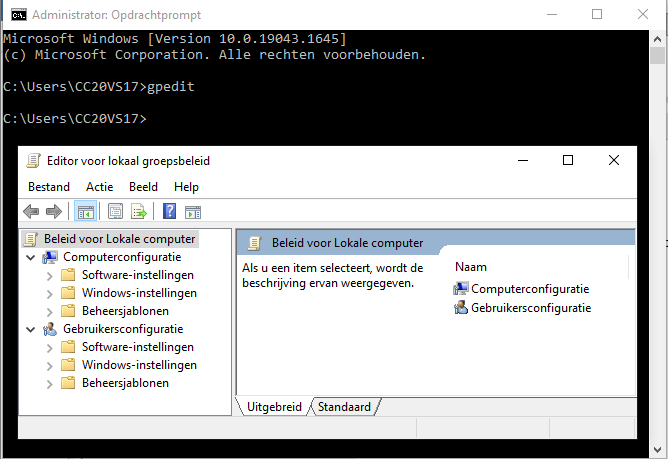The width and height of the screenshot is (668, 459).
Task: Open the Beeld menu
Action: click(x=143, y=187)
